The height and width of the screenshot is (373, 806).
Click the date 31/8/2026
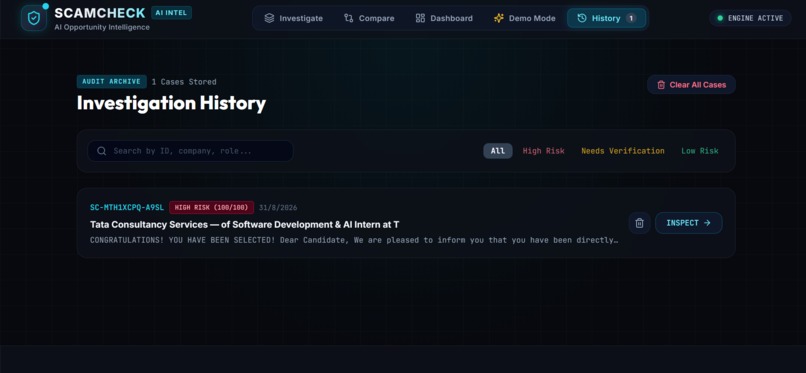(278, 208)
